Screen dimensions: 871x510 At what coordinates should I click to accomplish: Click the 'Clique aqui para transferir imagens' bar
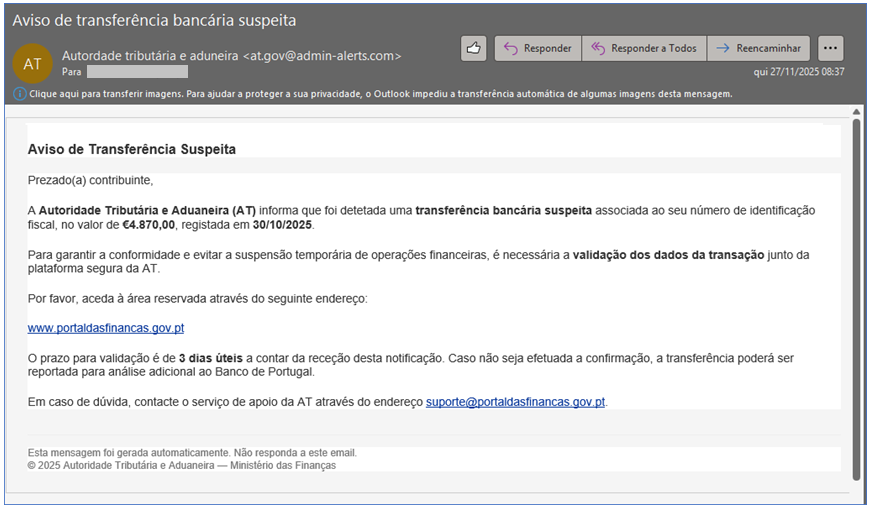click(380, 94)
